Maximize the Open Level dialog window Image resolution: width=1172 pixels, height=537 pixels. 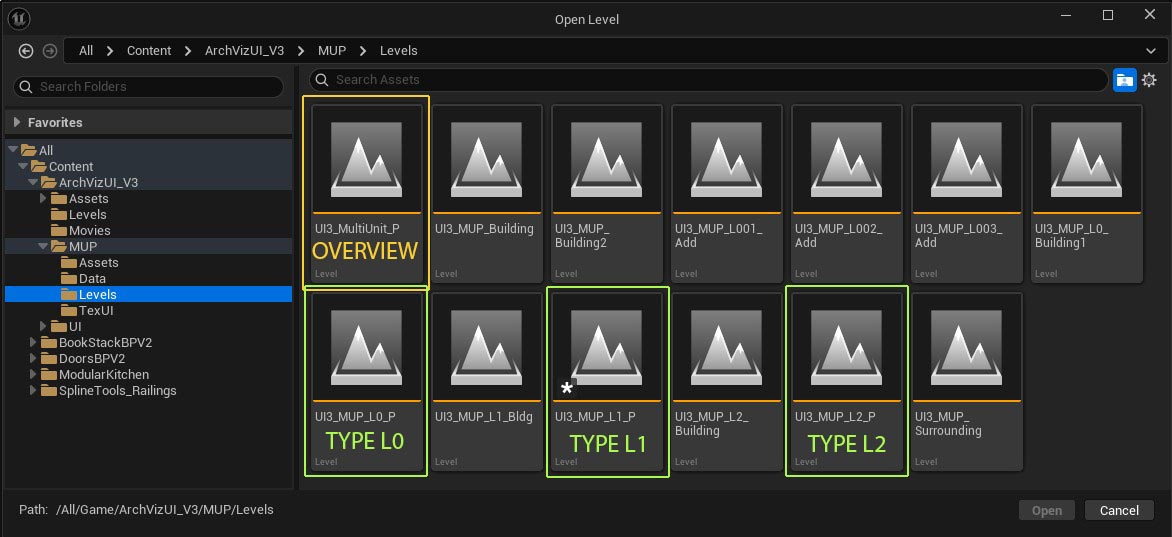(x=1108, y=15)
